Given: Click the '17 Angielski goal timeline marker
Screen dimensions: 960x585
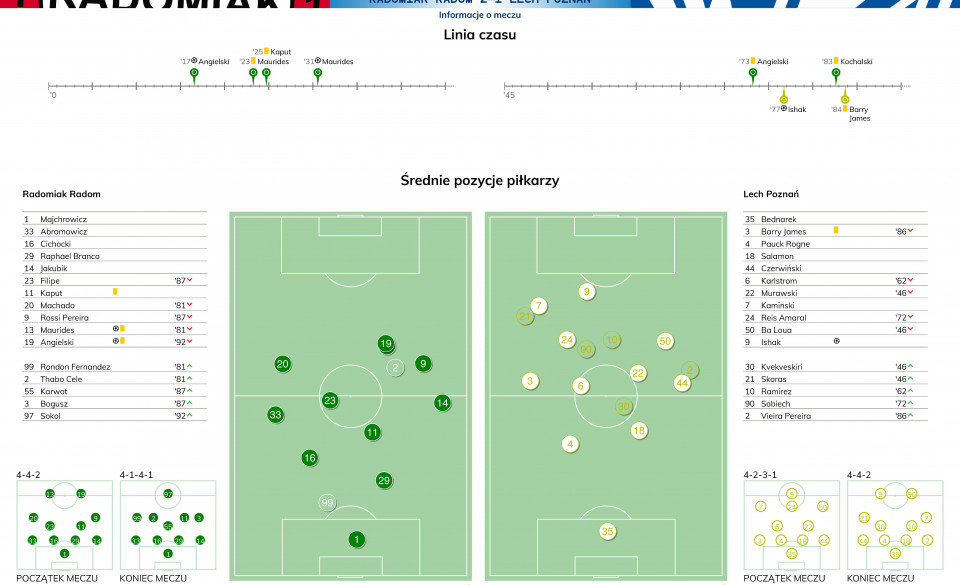Looking at the screenshot, I should tap(194, 75).
